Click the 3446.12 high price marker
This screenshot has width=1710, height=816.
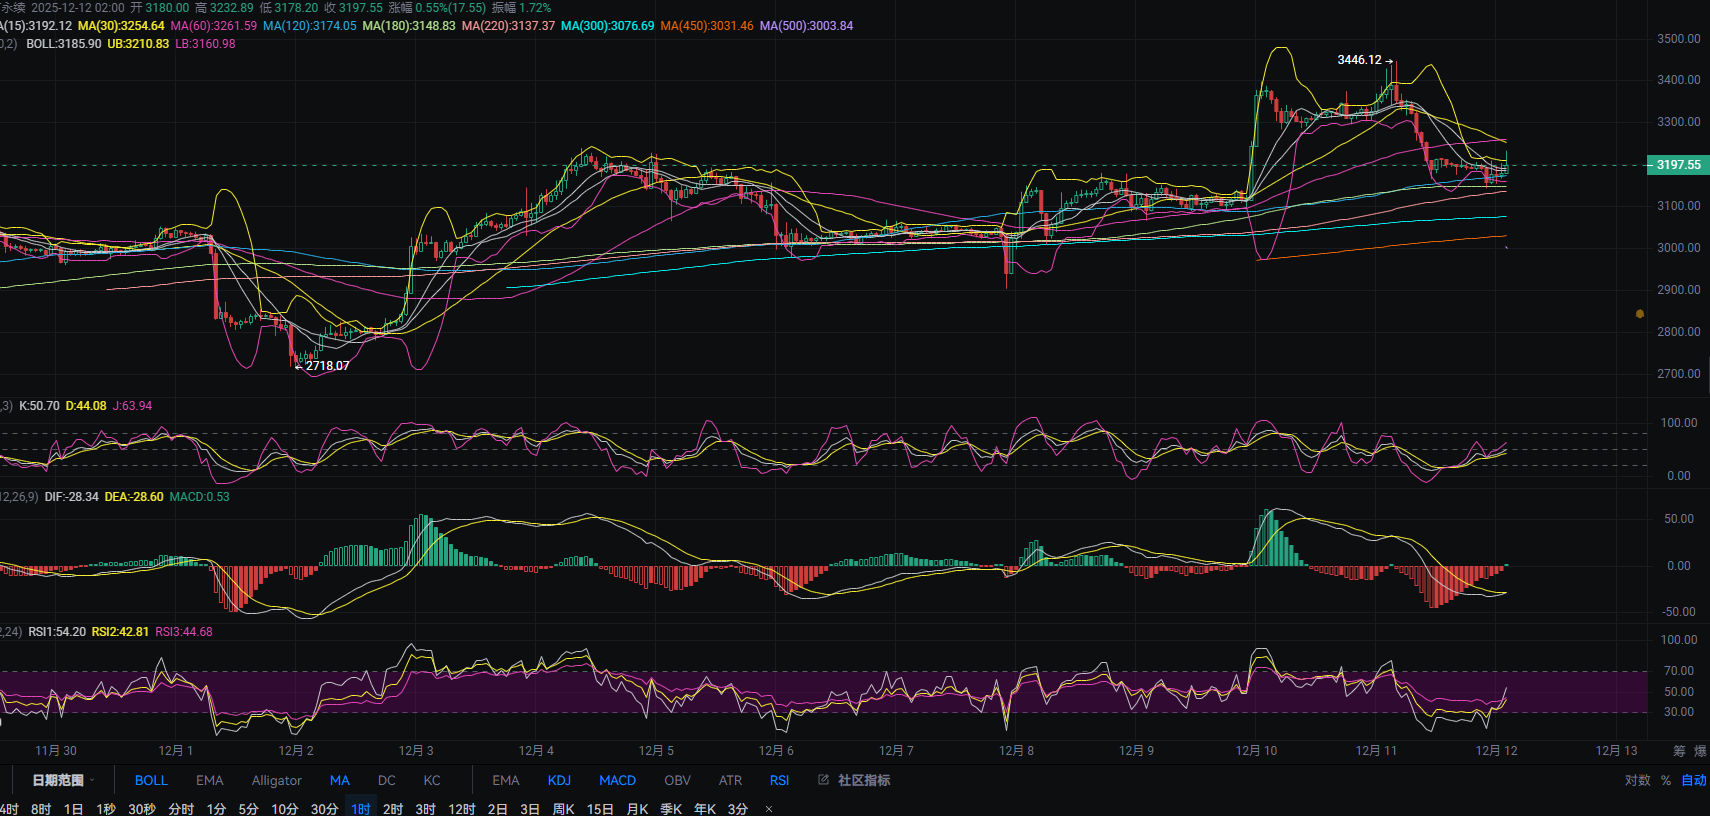pyautogui.click(x=1359, y=60)
